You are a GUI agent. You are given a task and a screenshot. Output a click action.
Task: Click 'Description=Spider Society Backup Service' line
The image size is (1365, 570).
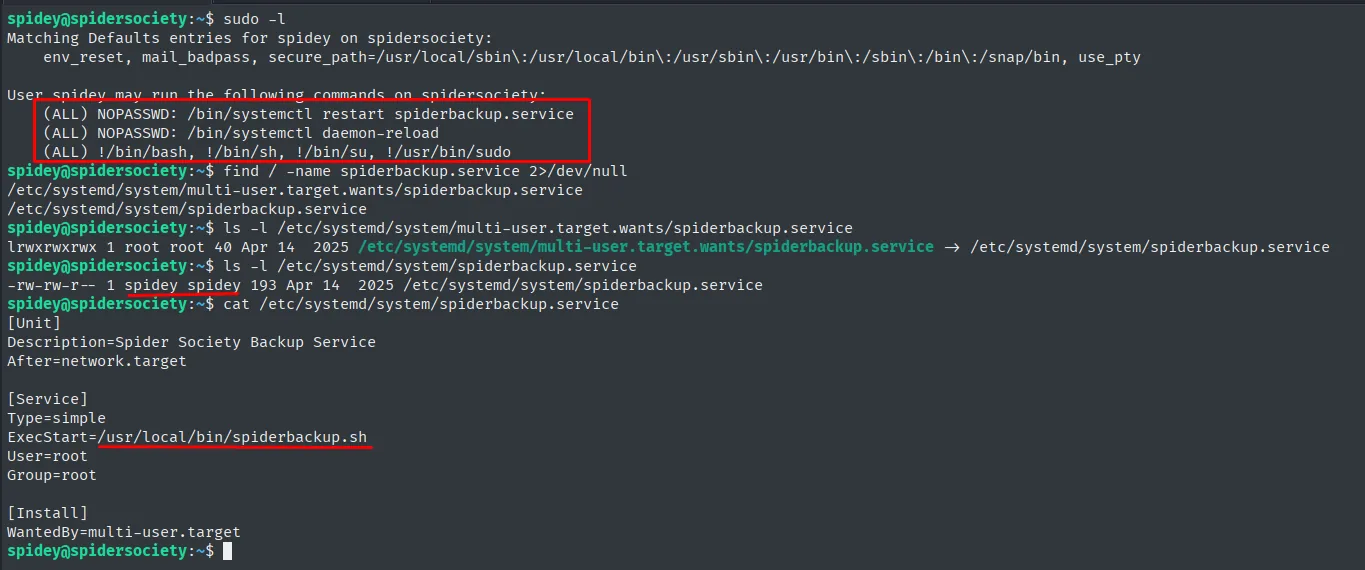pos(191,342)
